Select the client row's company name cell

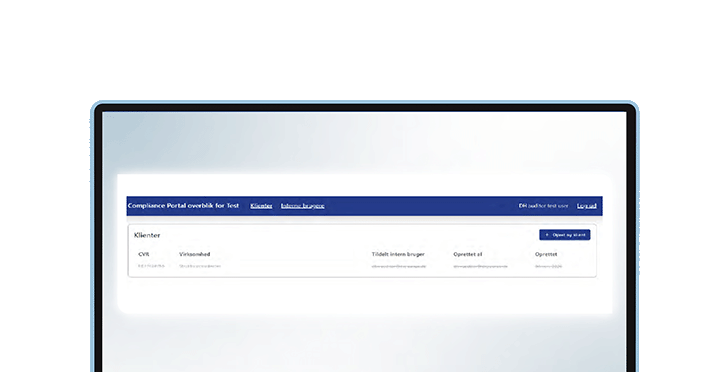200,266
